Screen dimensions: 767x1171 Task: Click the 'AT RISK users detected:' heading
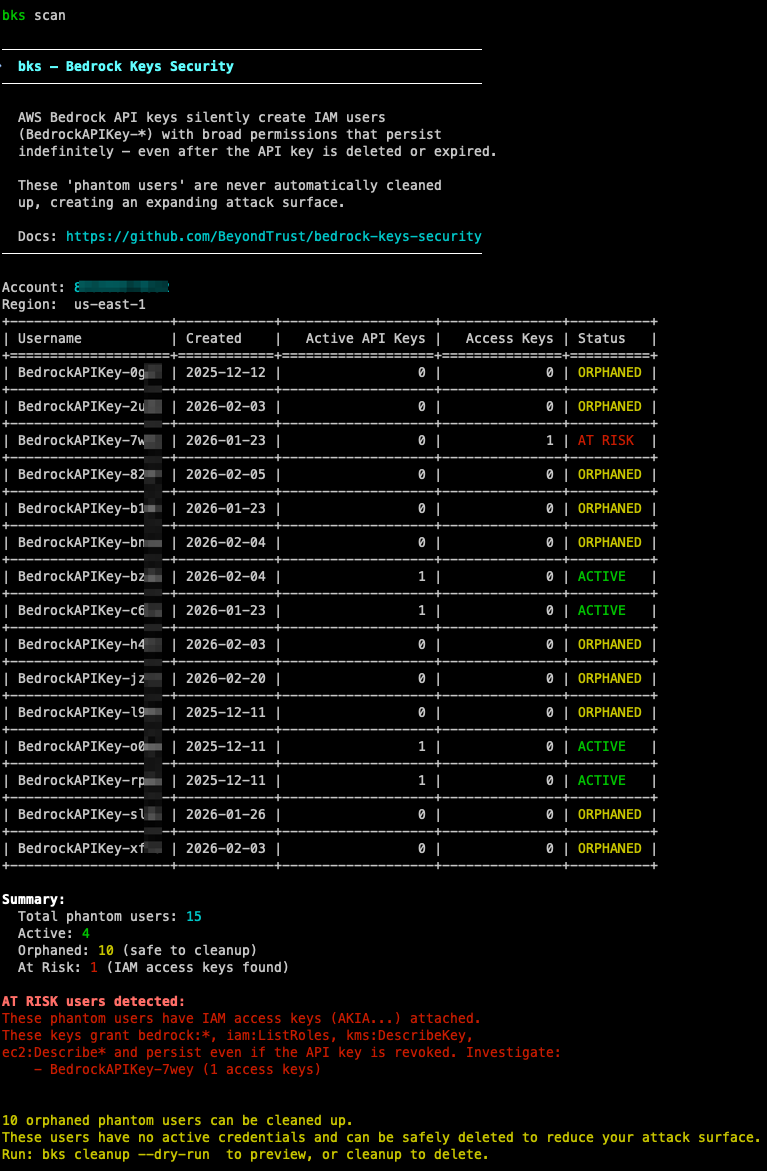pyautogui.click(x=93, y=1001)
